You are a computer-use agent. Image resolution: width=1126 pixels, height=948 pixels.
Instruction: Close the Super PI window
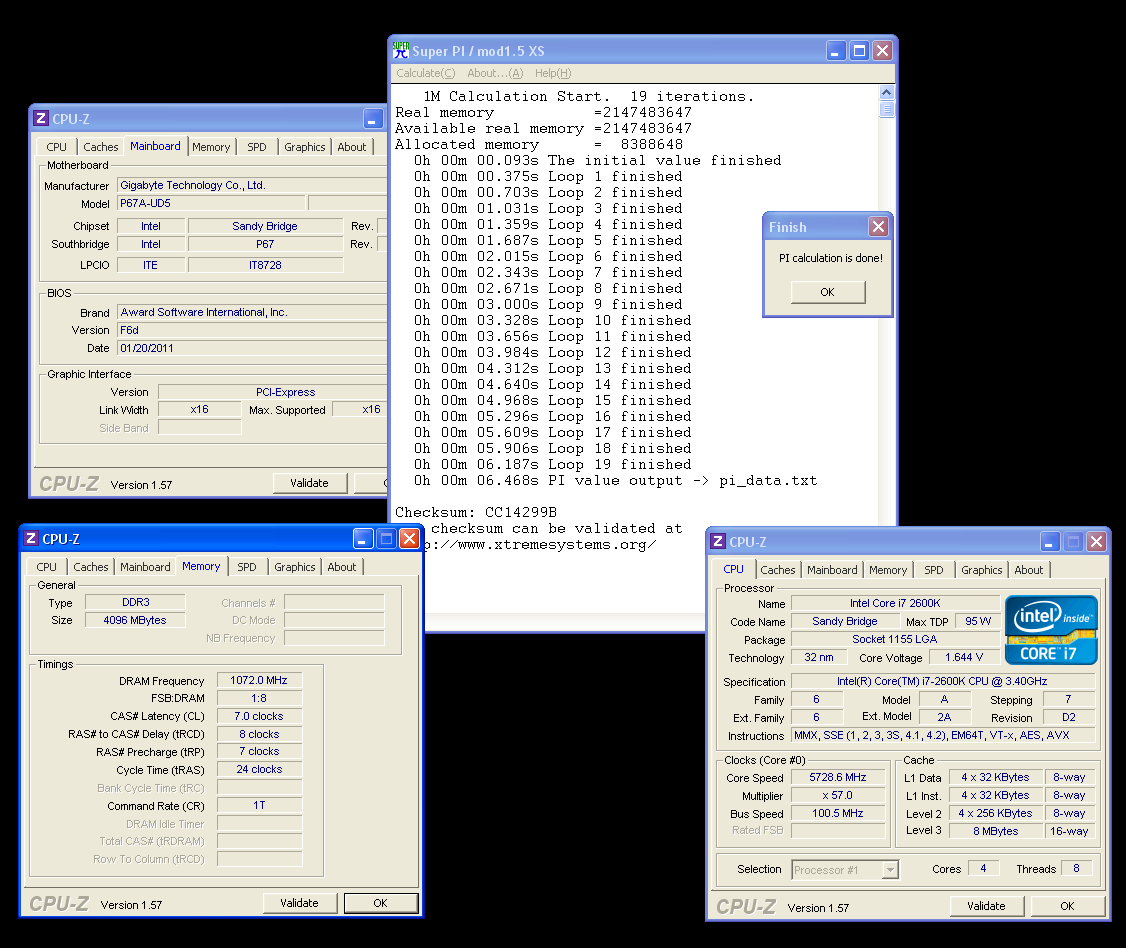point(883,51)
